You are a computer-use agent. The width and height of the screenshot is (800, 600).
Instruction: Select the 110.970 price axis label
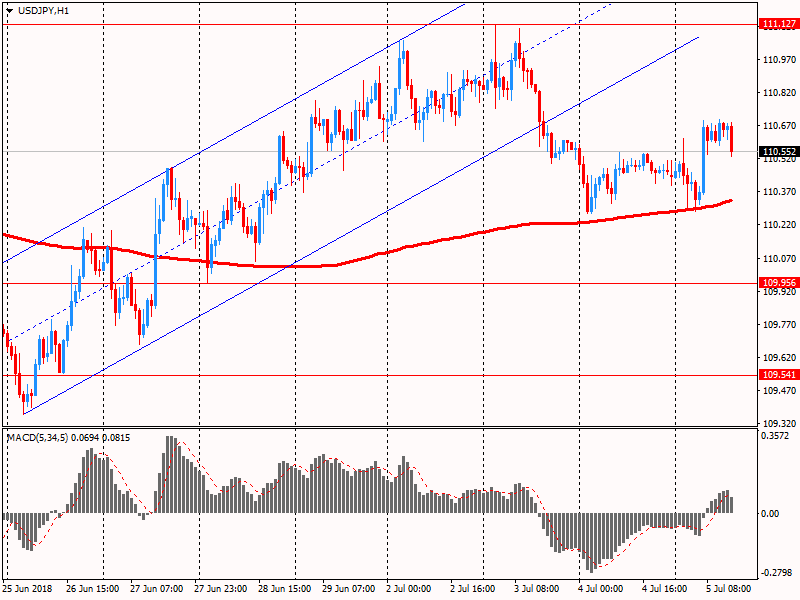click(780, 60)
